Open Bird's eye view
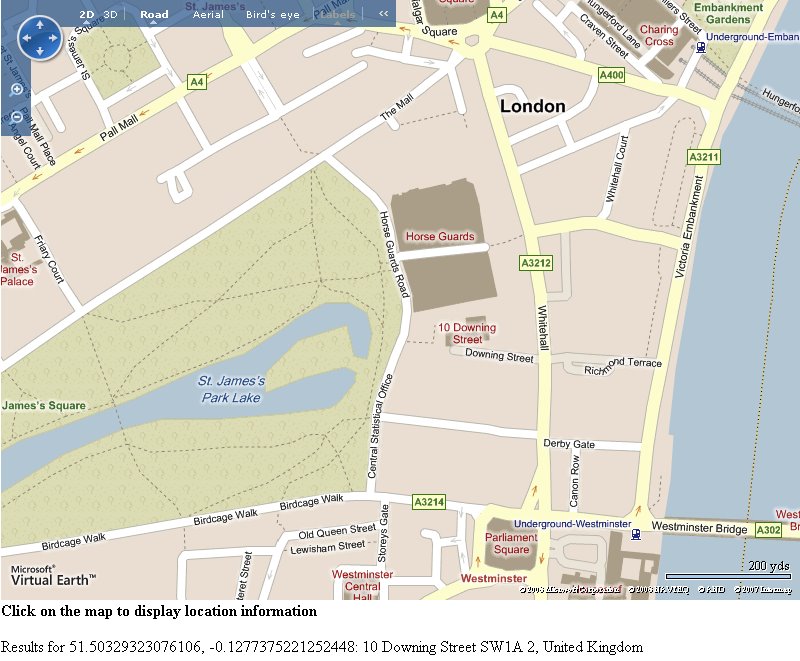Screen dimensions: 800x661 pos(272,14)
